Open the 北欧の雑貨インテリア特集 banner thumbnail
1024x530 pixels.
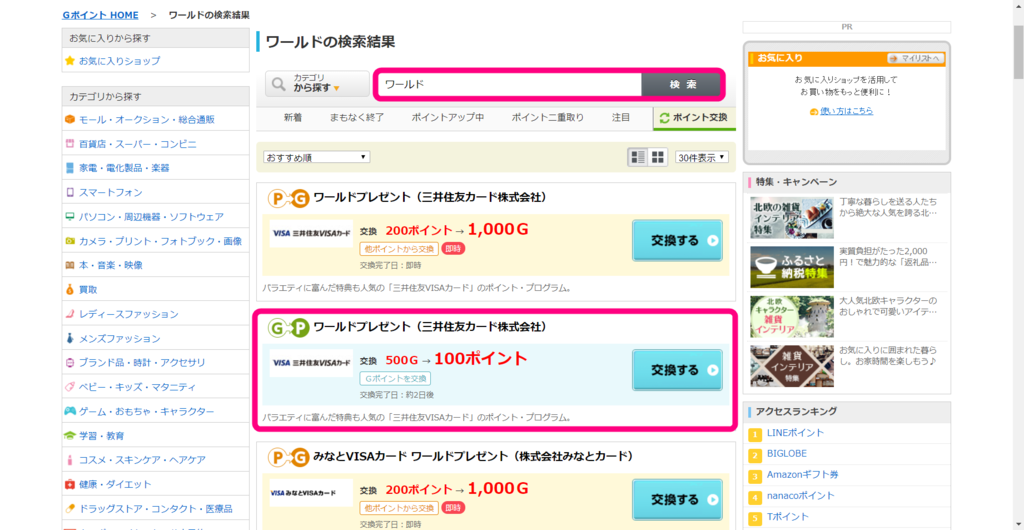coord(792,218)
